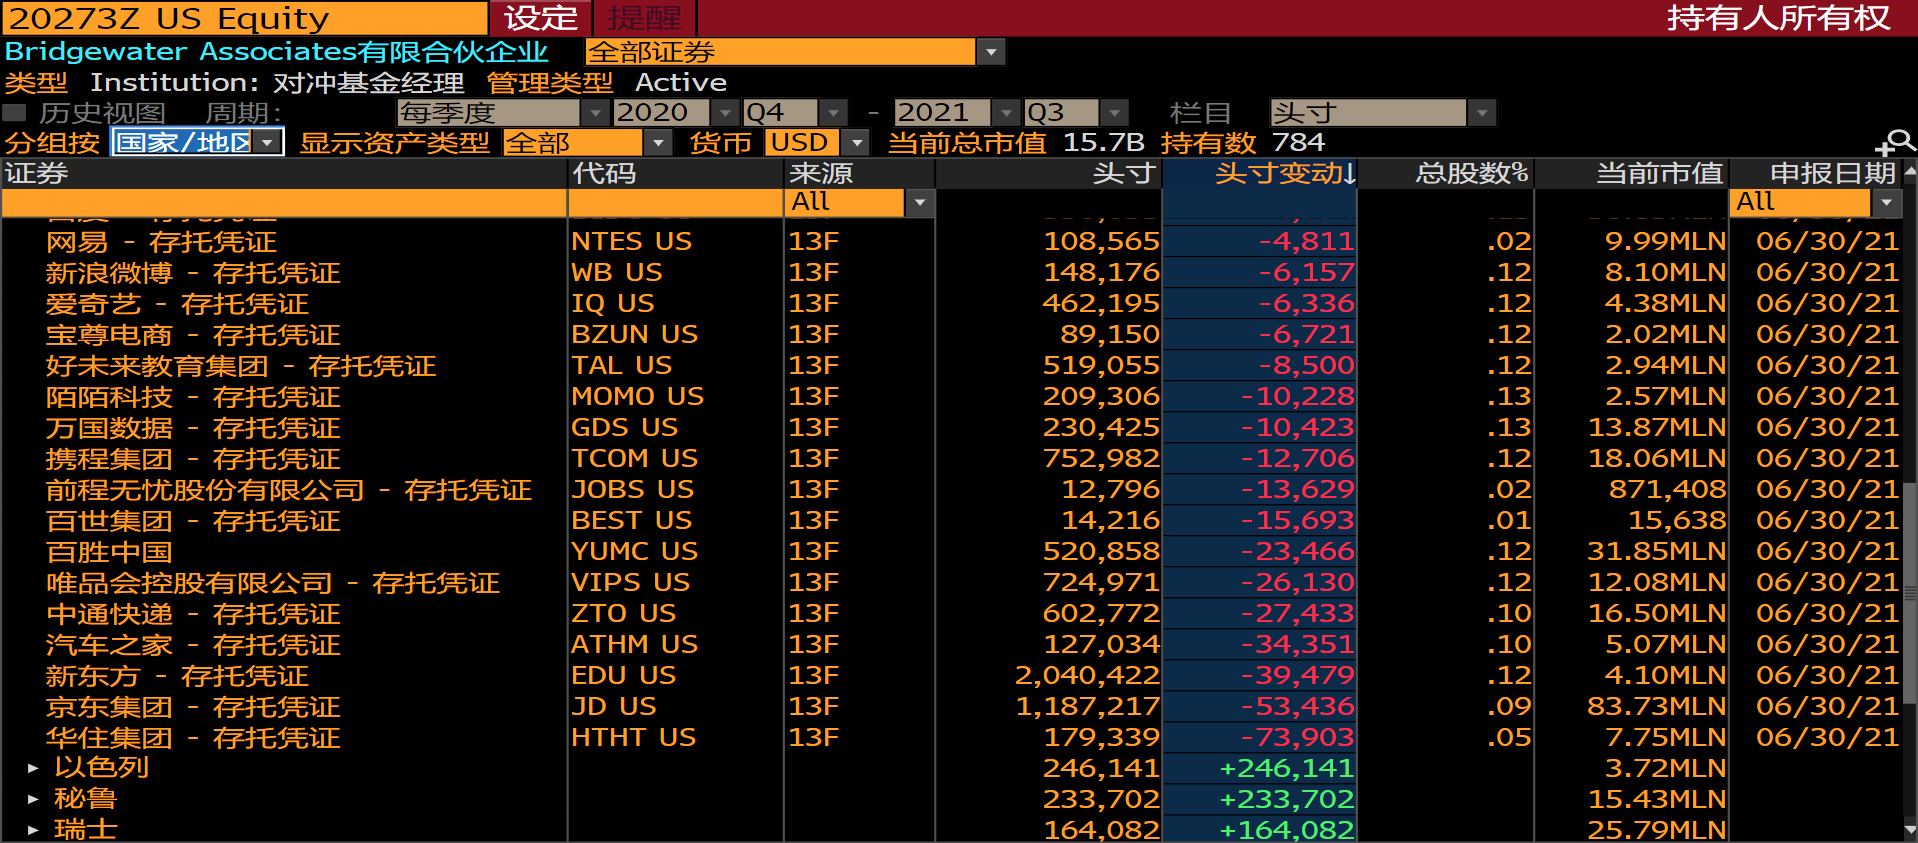Screen dimensions: 1918x843
Task: Click the 20273Z US Equity command field
Action: click(244, 18)
